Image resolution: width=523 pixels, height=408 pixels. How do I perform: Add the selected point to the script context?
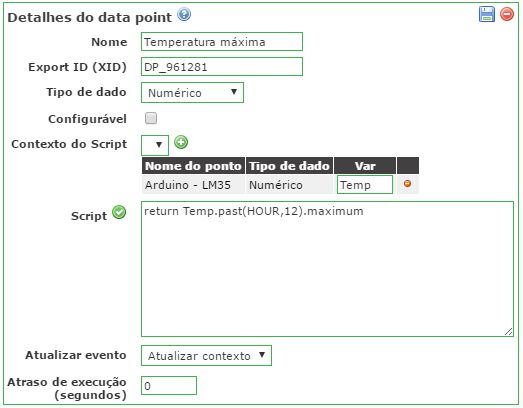pyautogui.click(x=181, y=143)
